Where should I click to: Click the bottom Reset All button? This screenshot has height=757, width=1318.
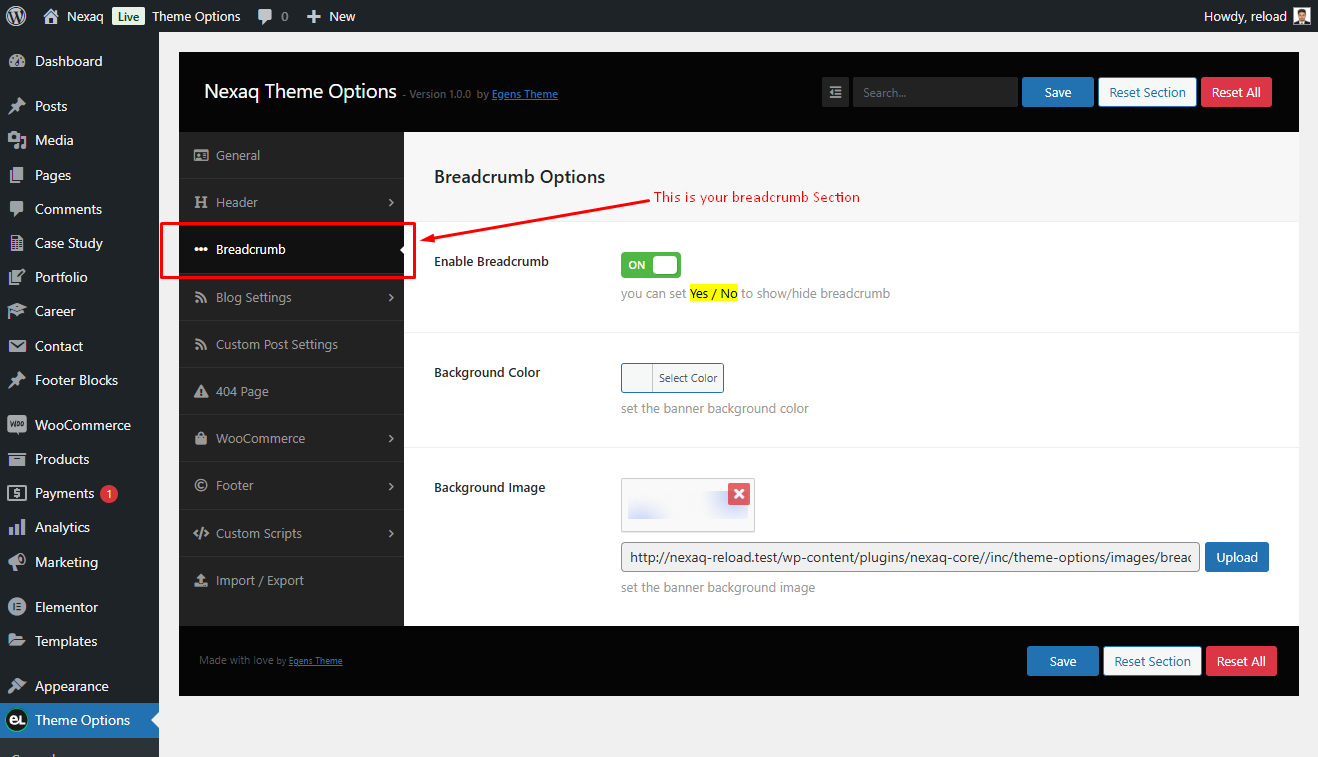pos(1241,661)
